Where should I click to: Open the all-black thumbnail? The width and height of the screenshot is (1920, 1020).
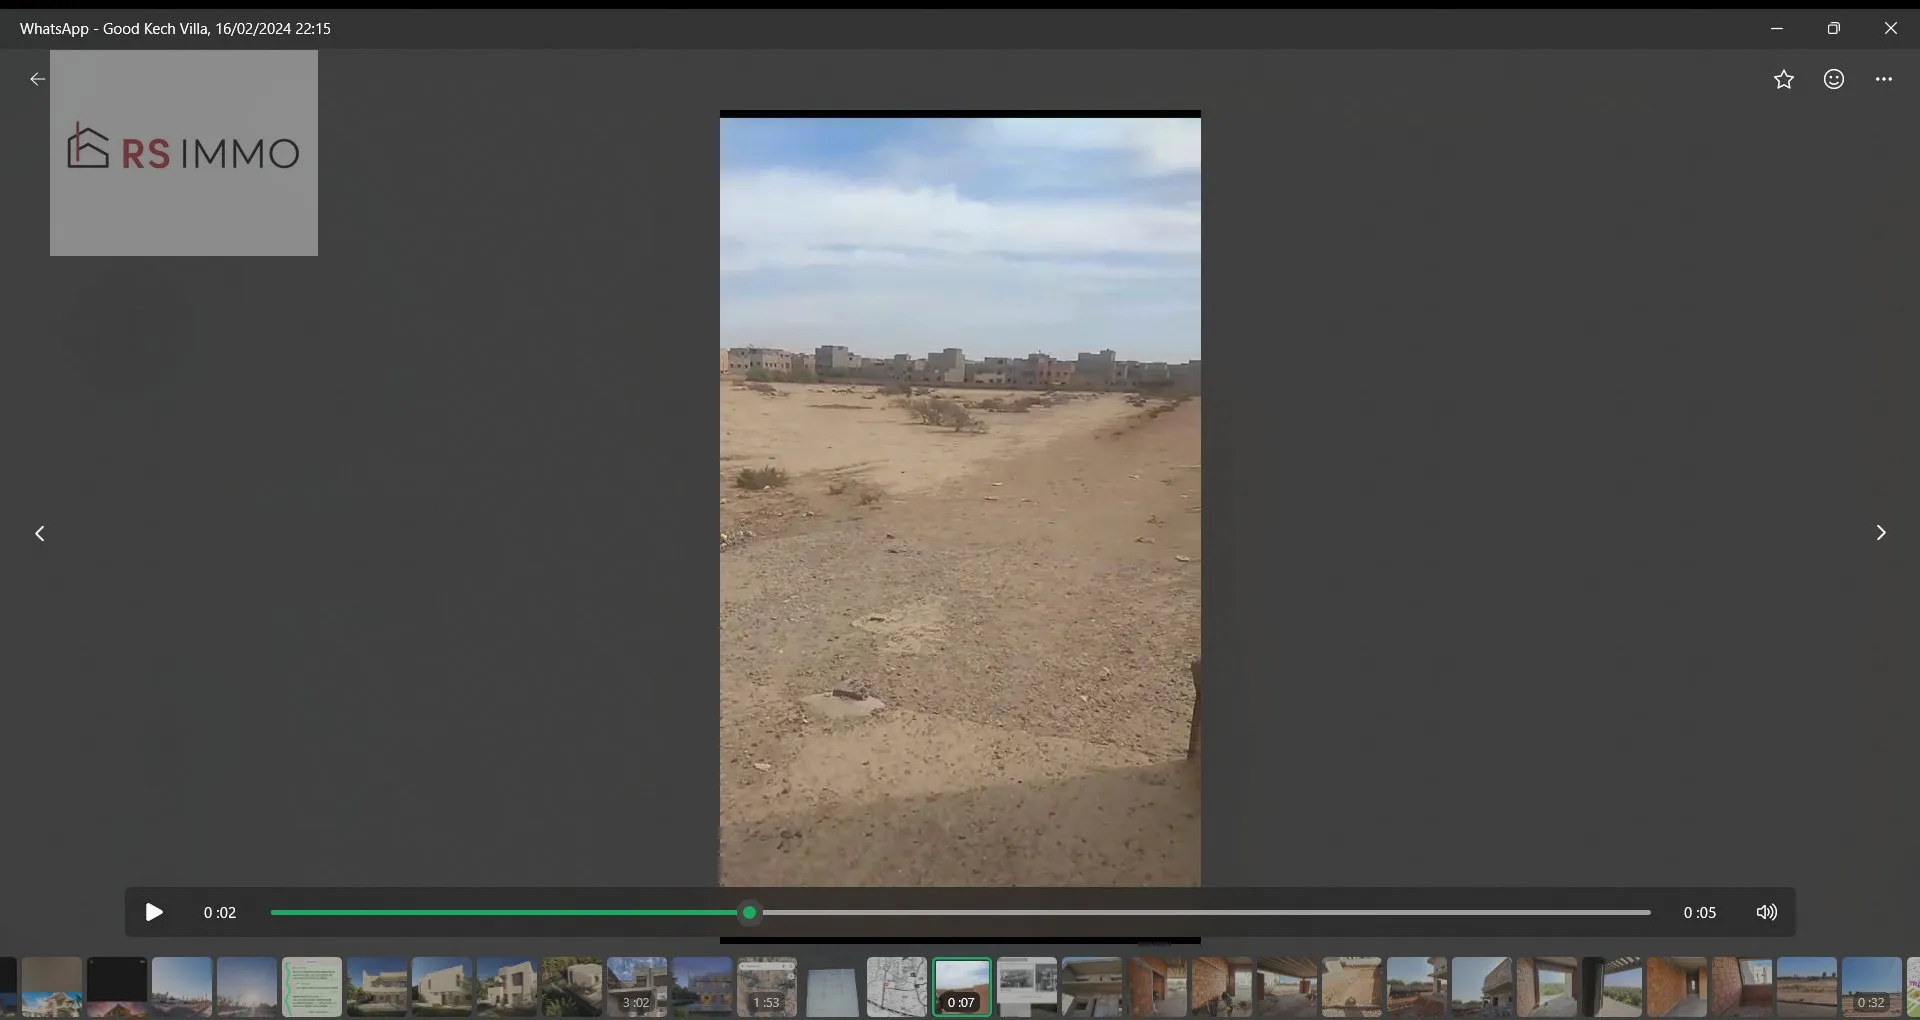117,987
